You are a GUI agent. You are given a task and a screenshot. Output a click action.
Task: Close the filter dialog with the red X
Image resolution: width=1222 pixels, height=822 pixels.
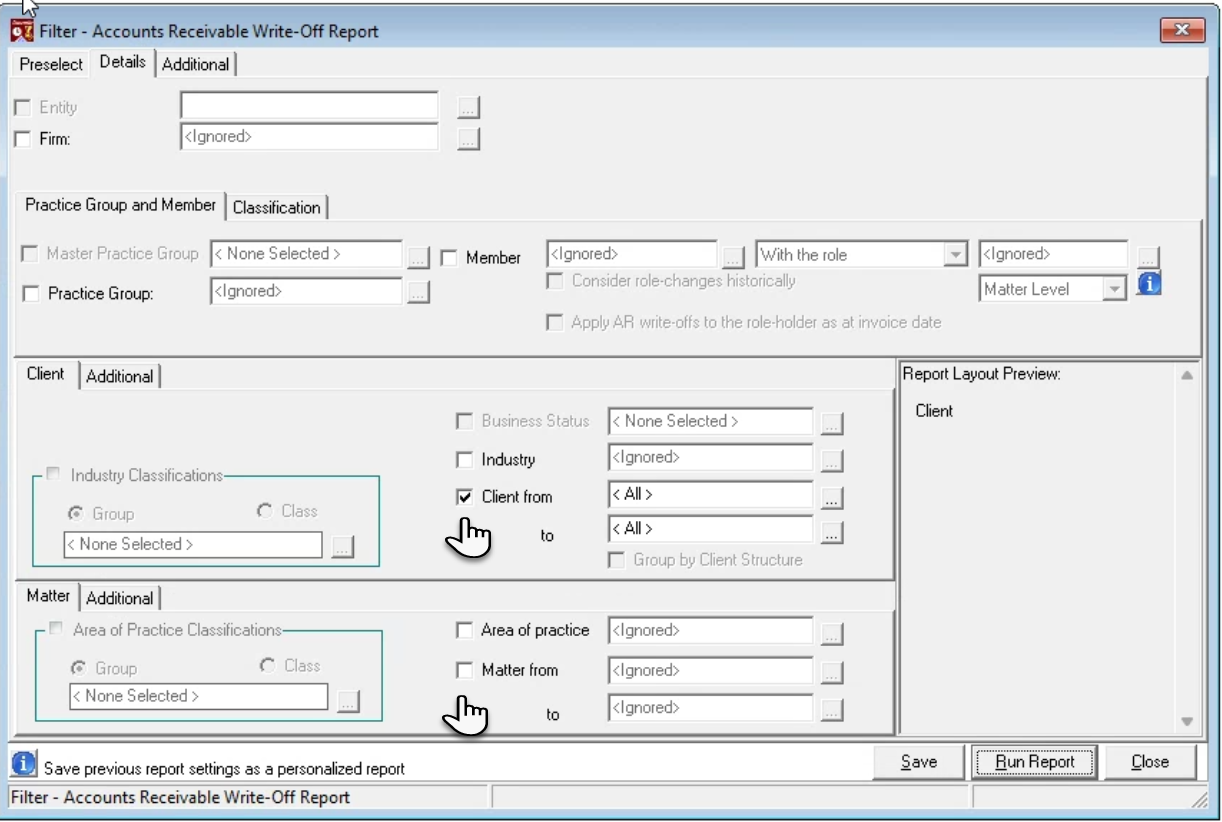point(1183,31)
